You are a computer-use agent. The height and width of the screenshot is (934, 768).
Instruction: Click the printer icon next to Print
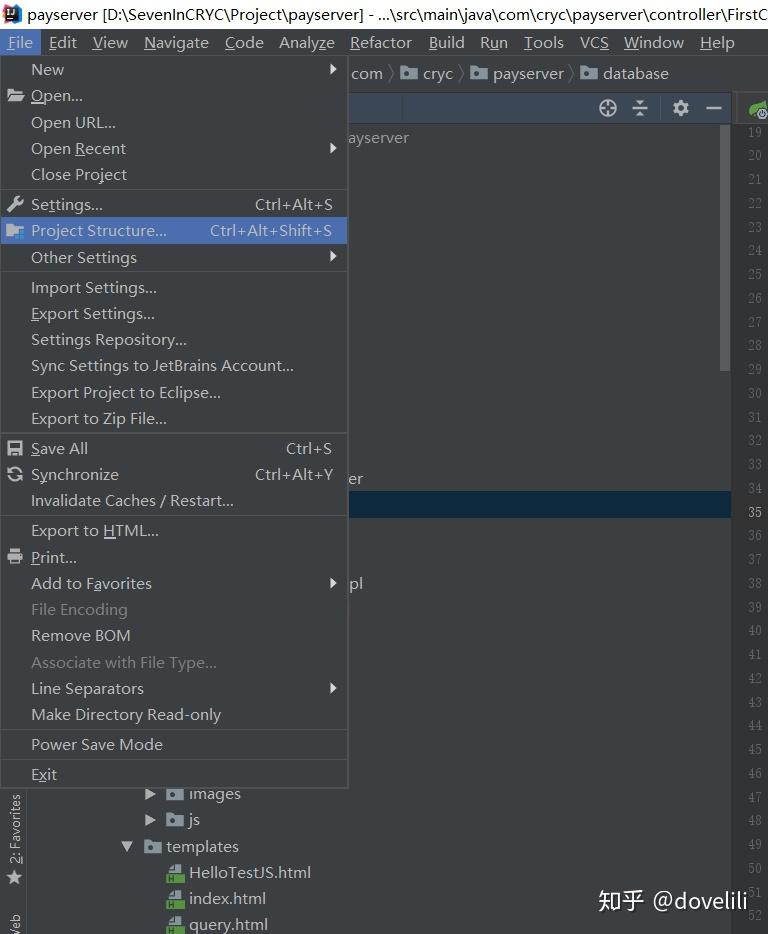(x=14, y=557)
